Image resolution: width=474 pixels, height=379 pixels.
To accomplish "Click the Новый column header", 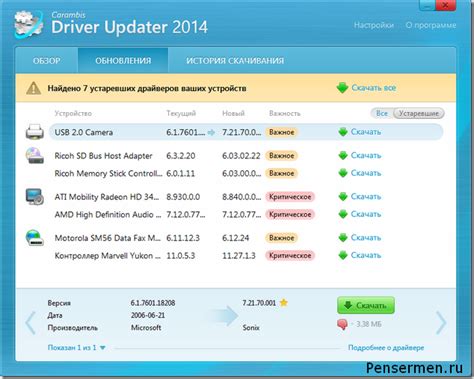I will click(x=233, y=113).
